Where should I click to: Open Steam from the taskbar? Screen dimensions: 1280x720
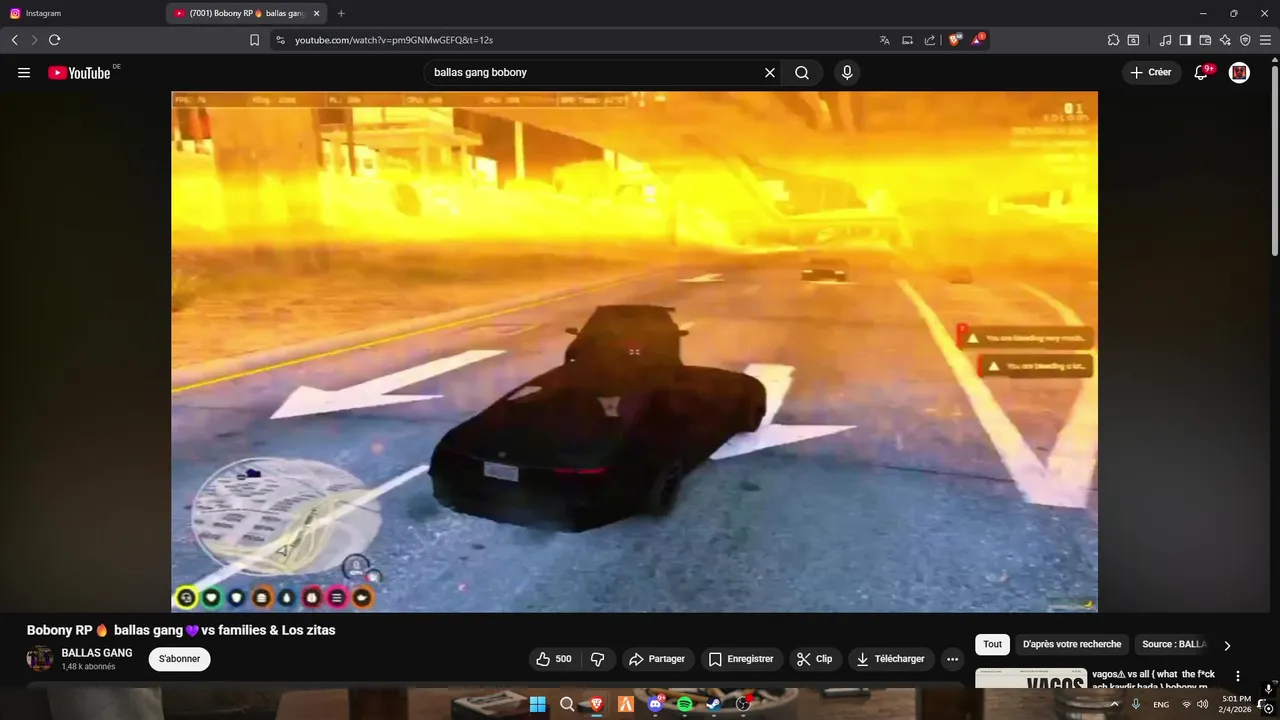714,704
